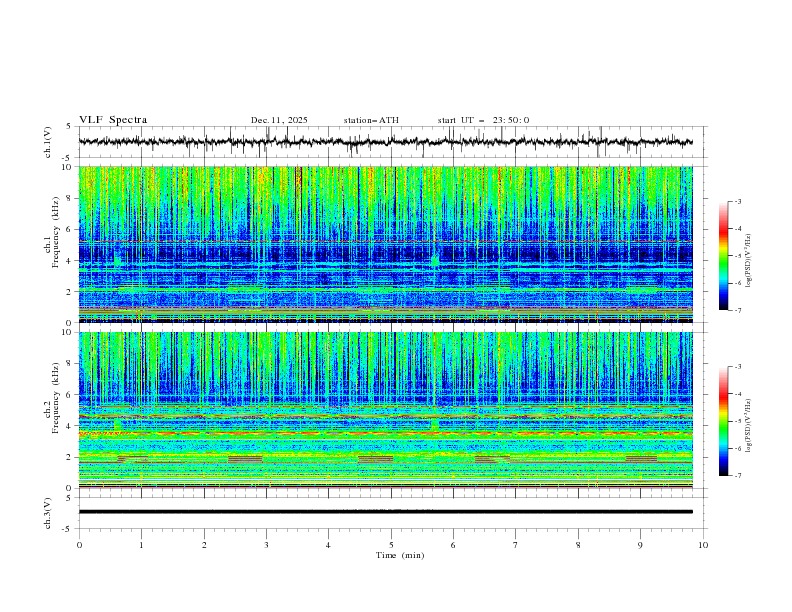This screenshot has height=612, width=792.
Task: Click the 'start UT = 23:50:0' text
Action: [x=483, y=120]
